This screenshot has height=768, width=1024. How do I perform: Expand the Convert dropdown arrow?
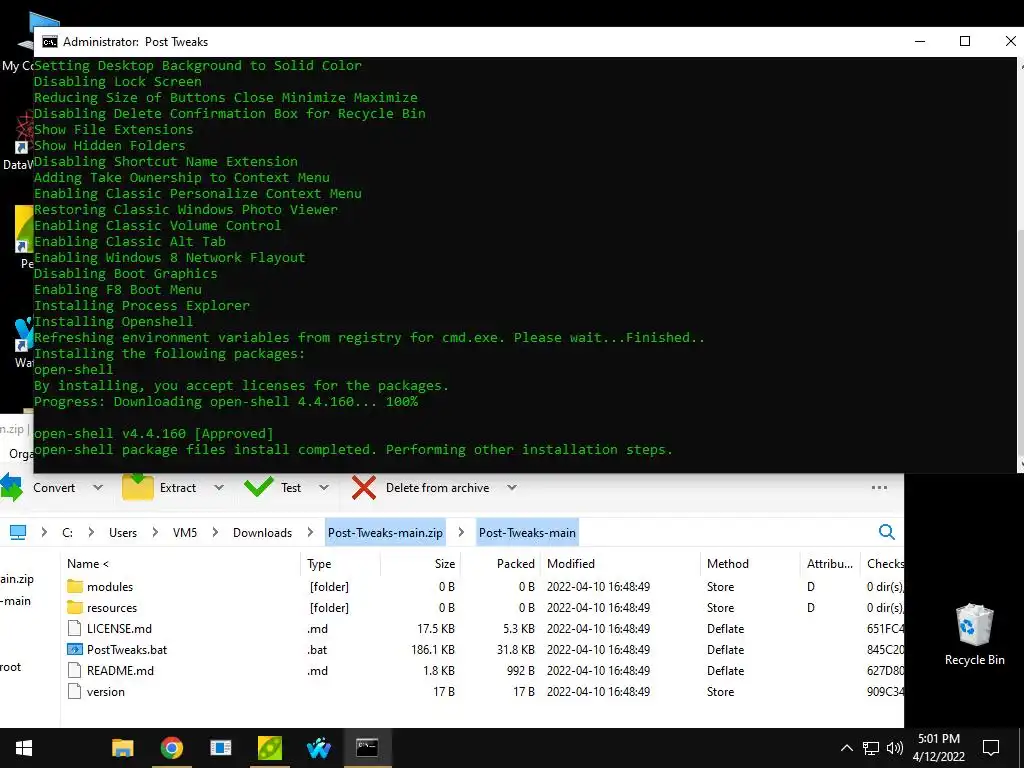click(x=97, y=488)
